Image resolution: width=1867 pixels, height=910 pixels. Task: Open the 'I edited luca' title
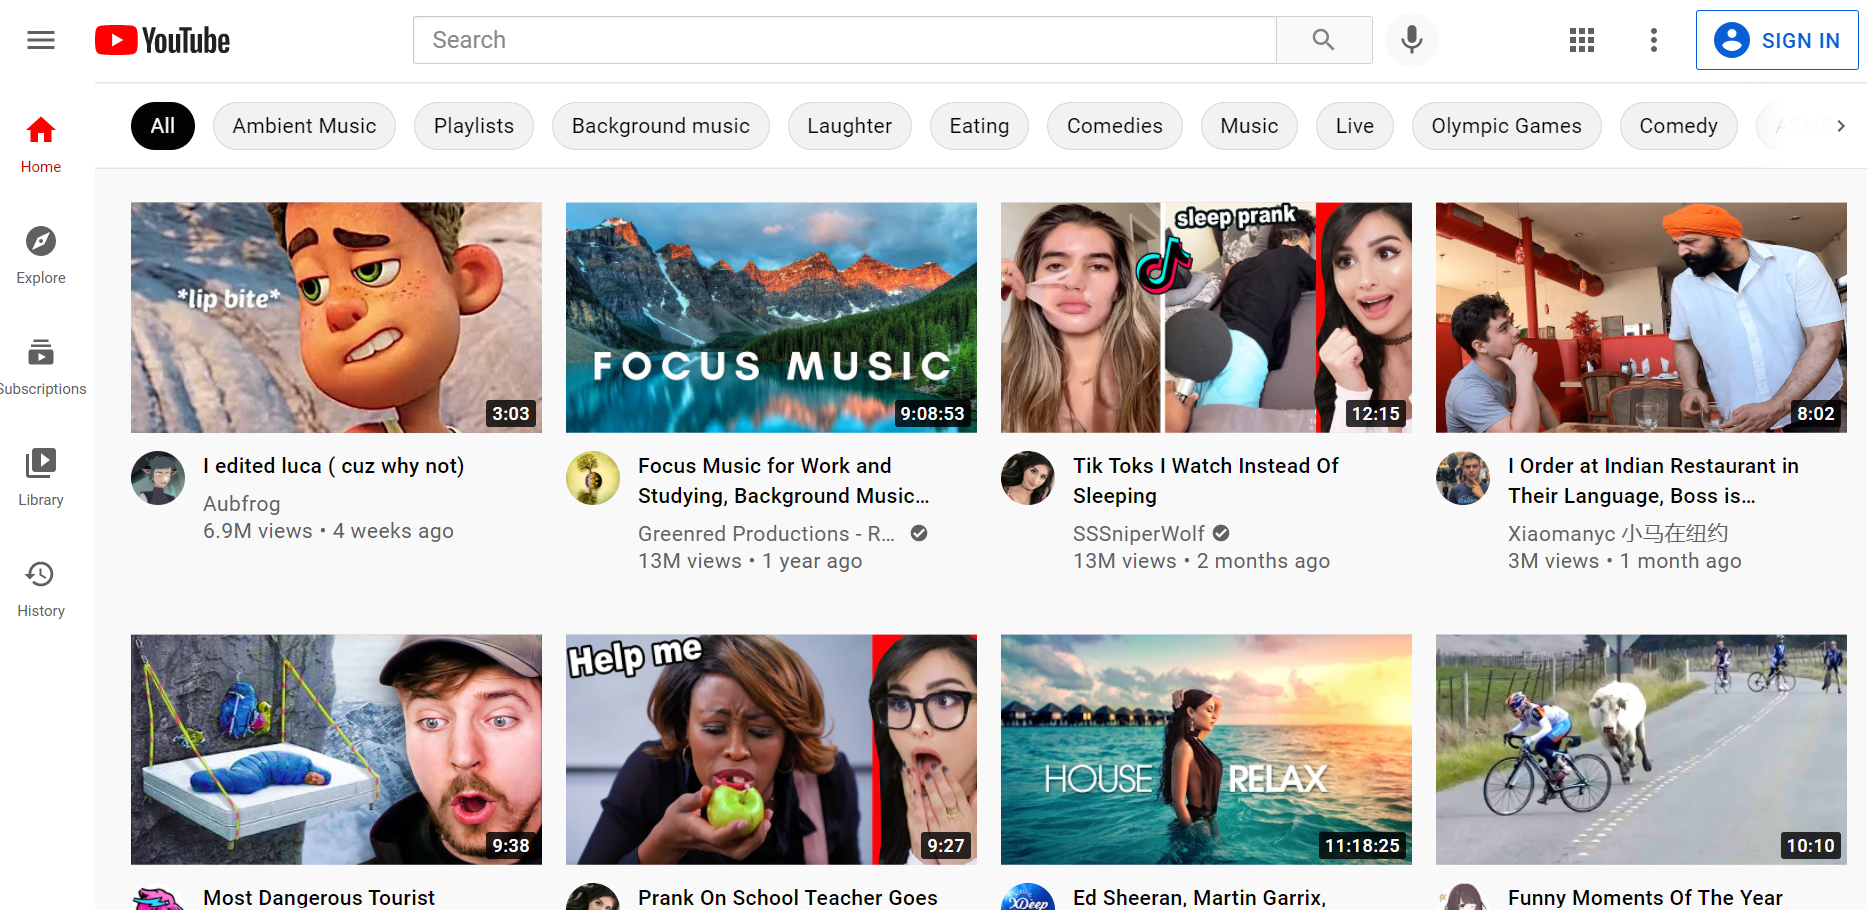(x=334, y=466)
